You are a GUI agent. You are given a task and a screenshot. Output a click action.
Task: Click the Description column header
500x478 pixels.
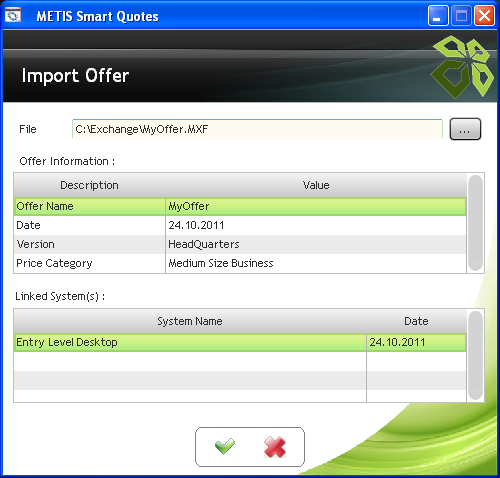[x=89, y=185]
